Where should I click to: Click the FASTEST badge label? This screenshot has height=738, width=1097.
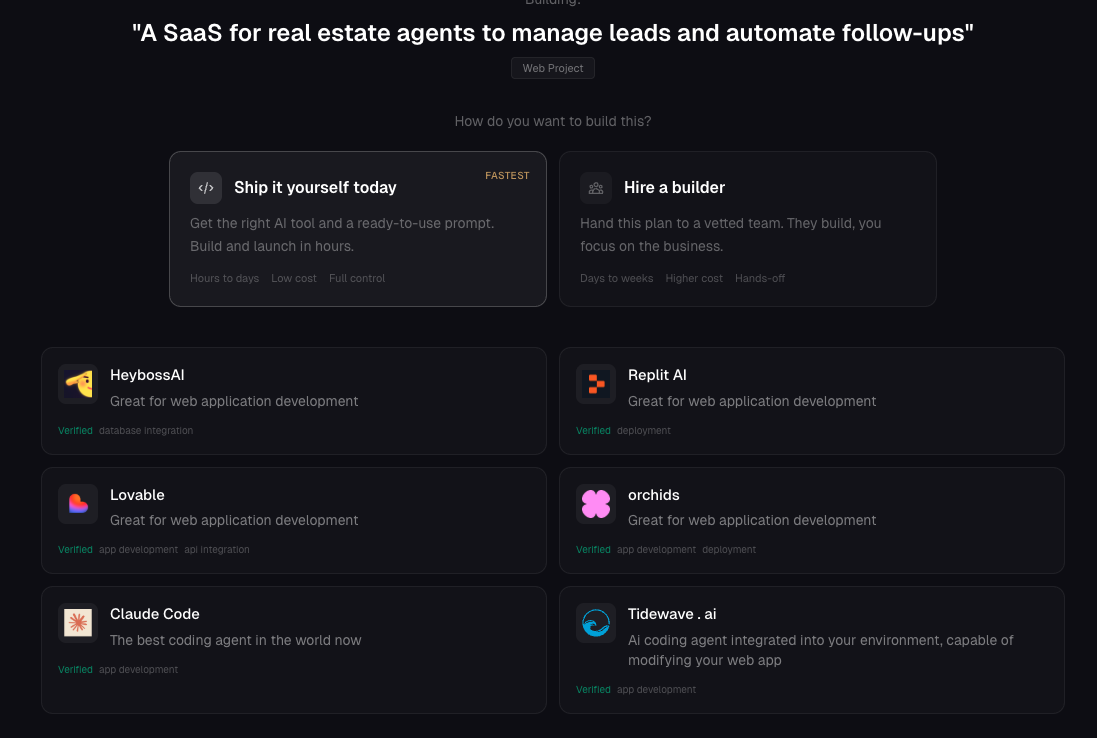click(x=507, y=176)
